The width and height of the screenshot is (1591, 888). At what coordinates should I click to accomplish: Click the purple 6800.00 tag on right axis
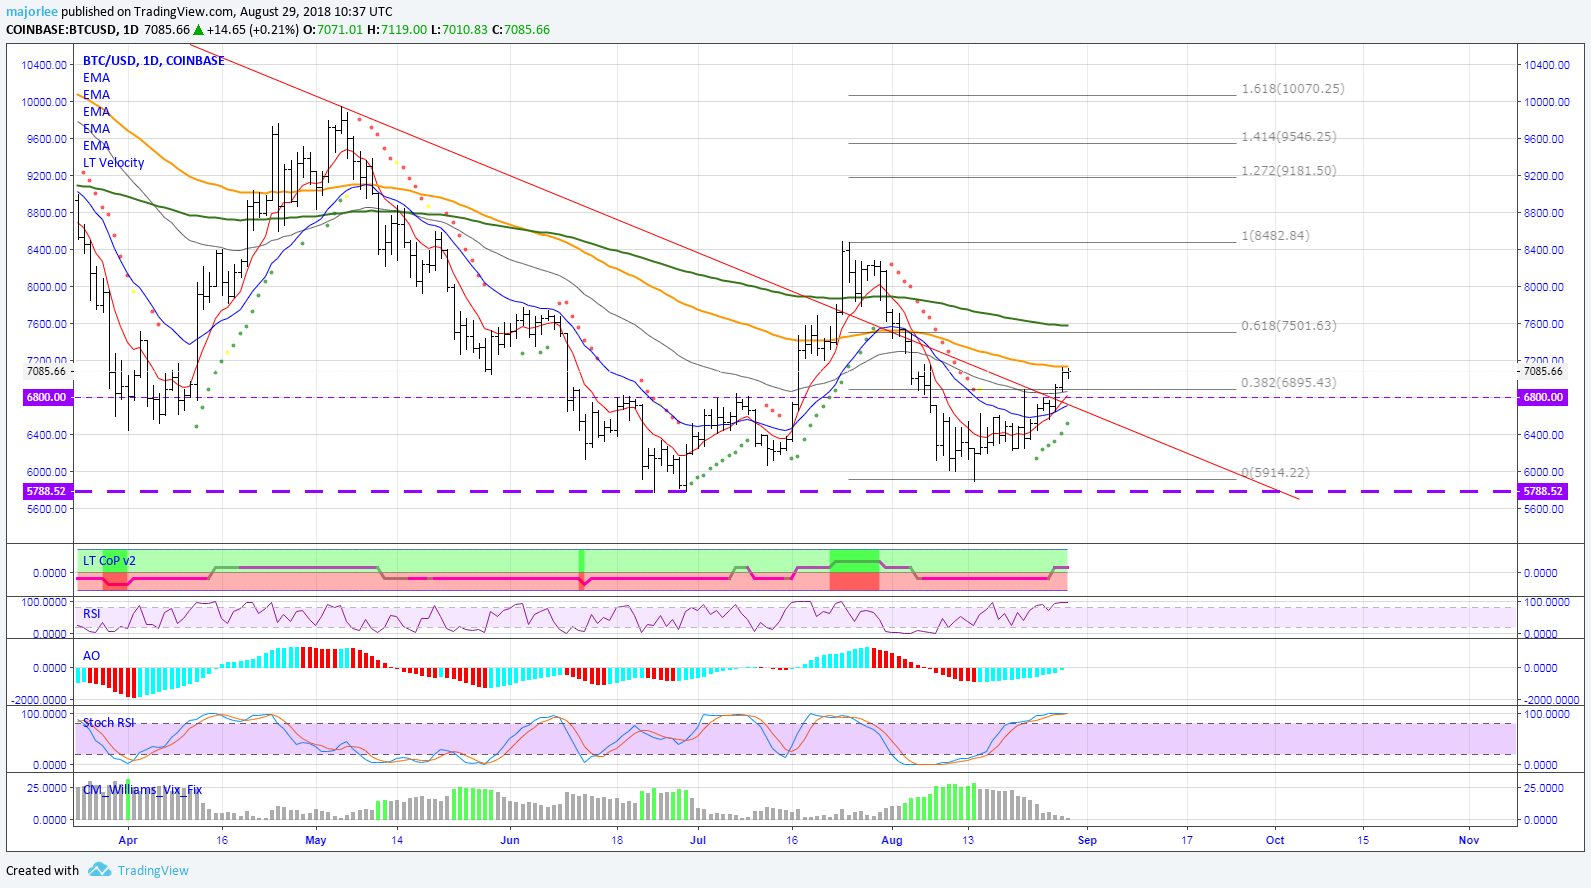tap(1543, 398)
